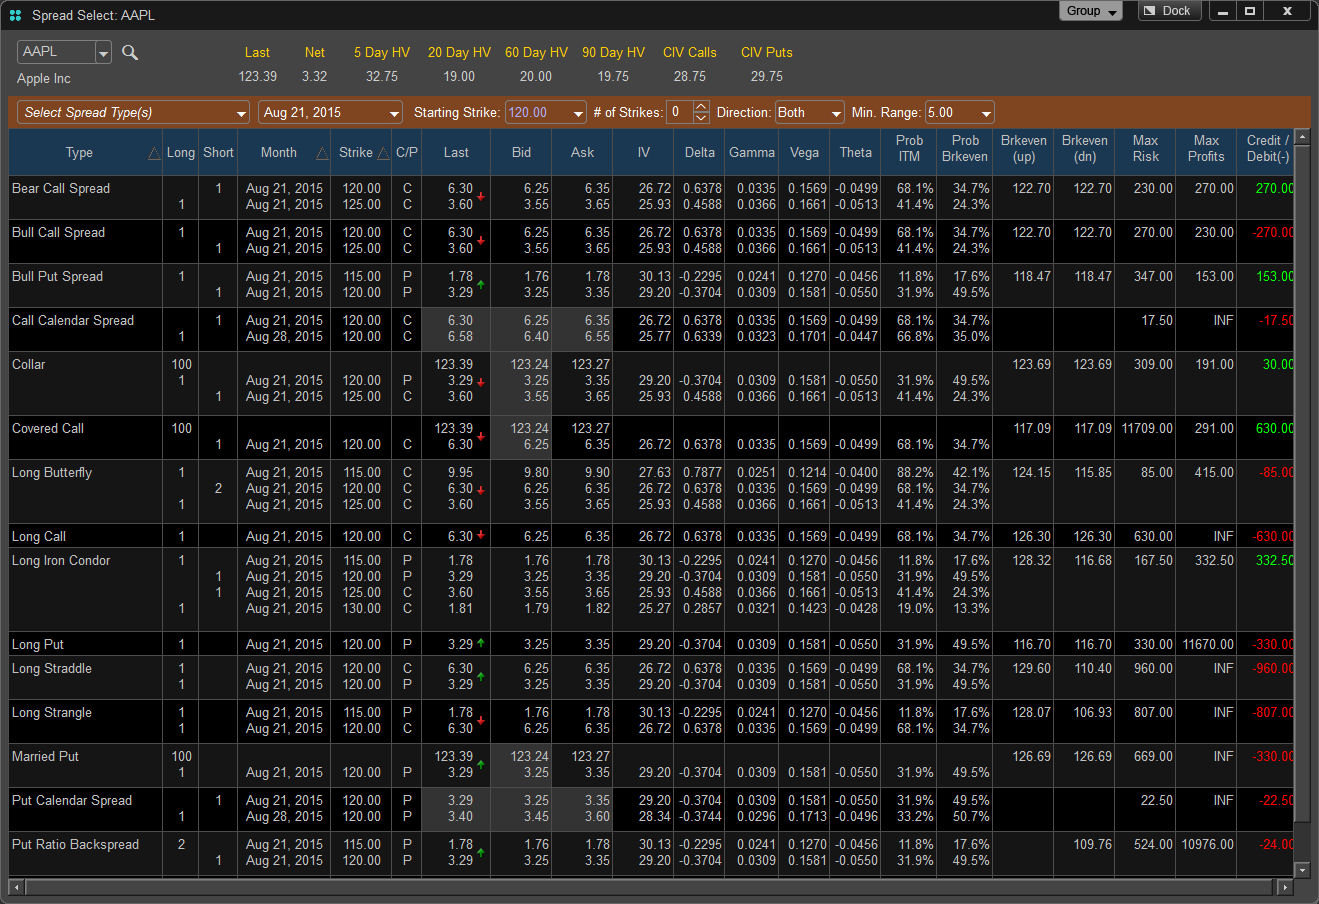Viewport: 1319px width, 904px height.
Task: Click the vertical scrollbar up arrow
Action: click(x=1302, y=137)
